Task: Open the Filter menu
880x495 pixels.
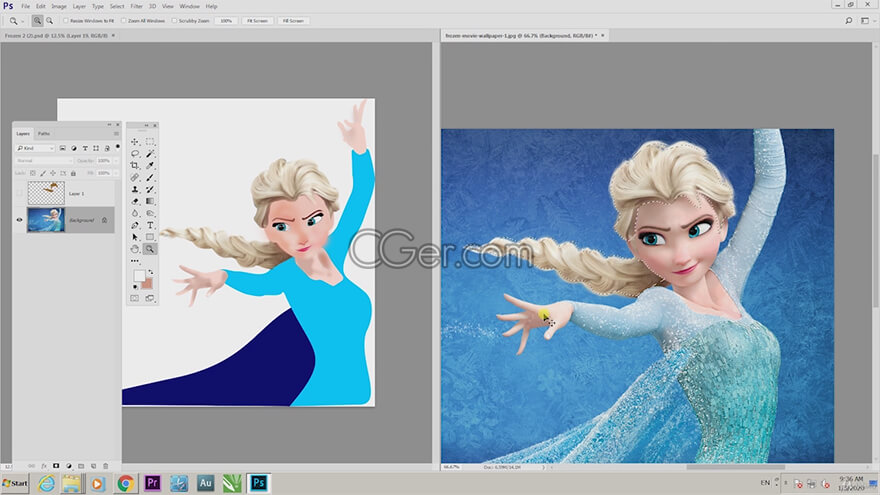Action: click(x=136, y=6)
